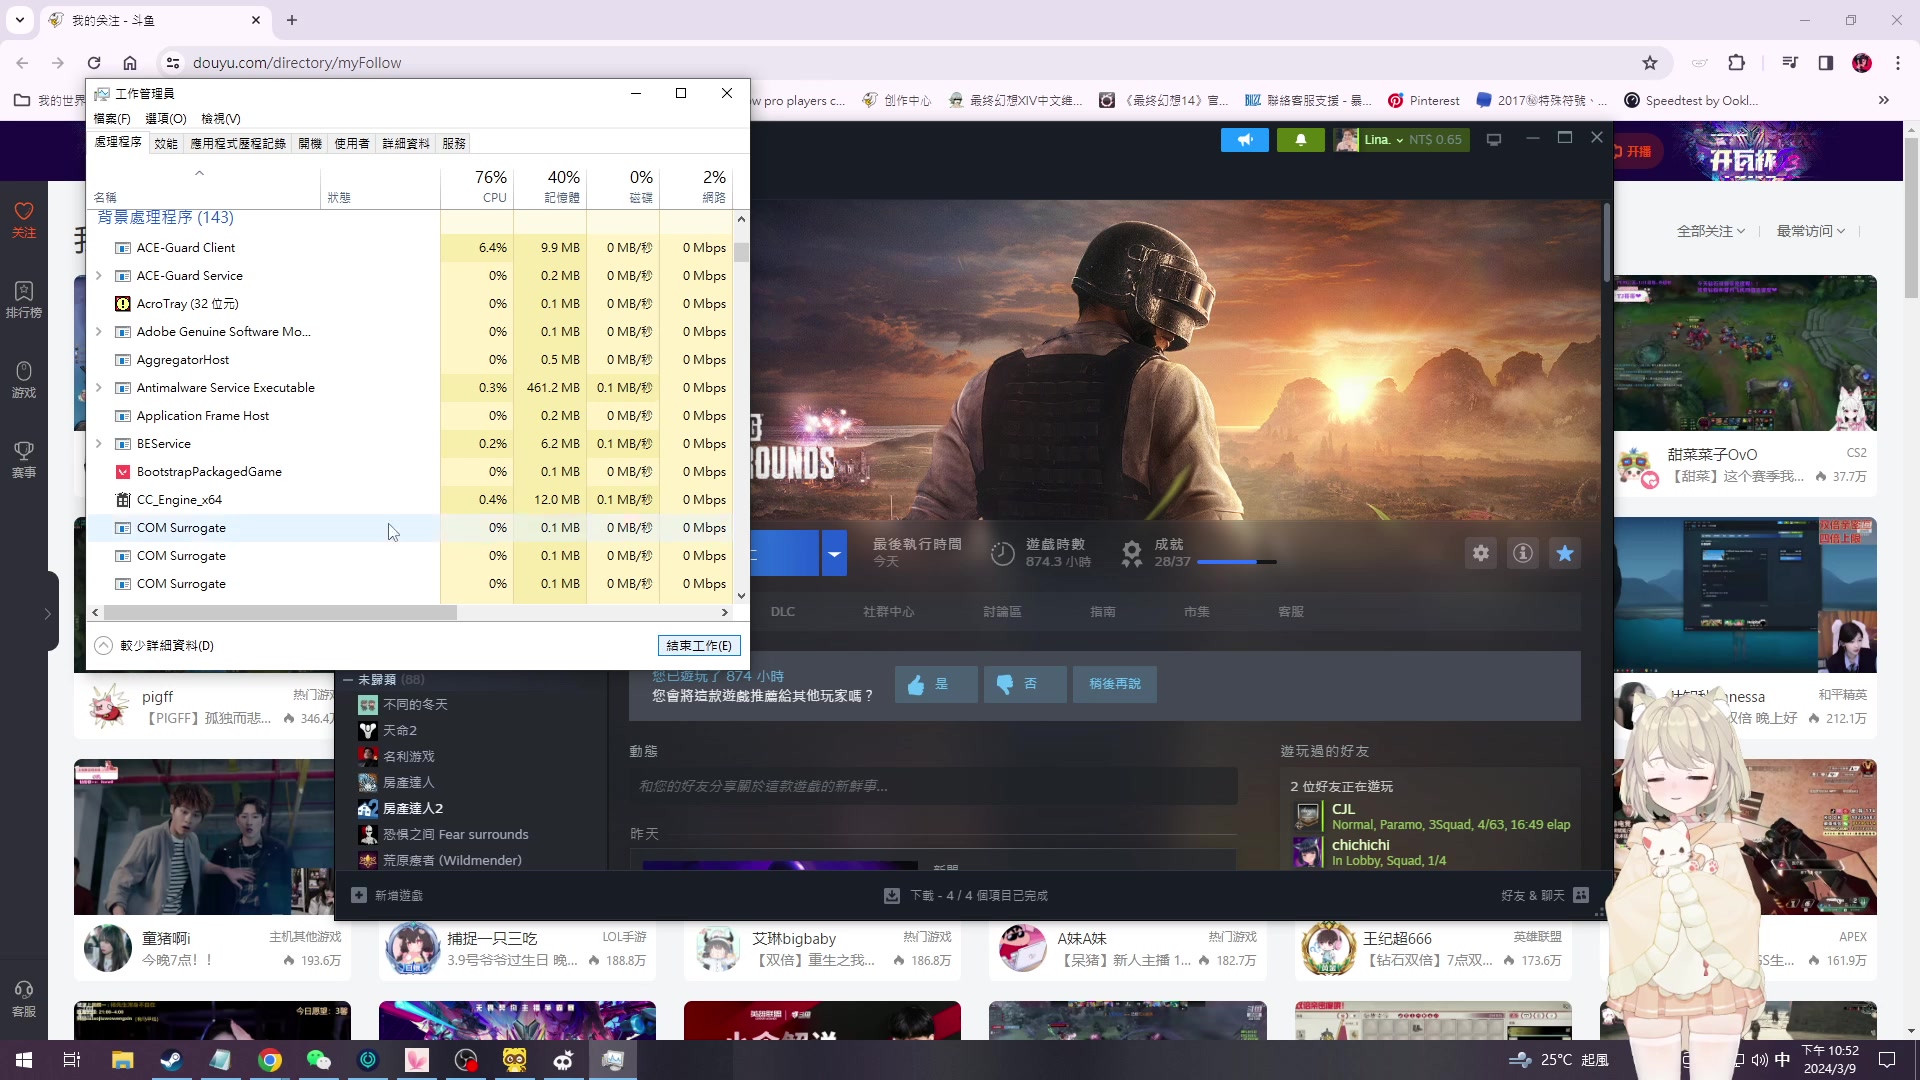Open 討論區 tab in Steam
The width and height of the screenshot is (1920, 1080).
tap(1002, 612)
